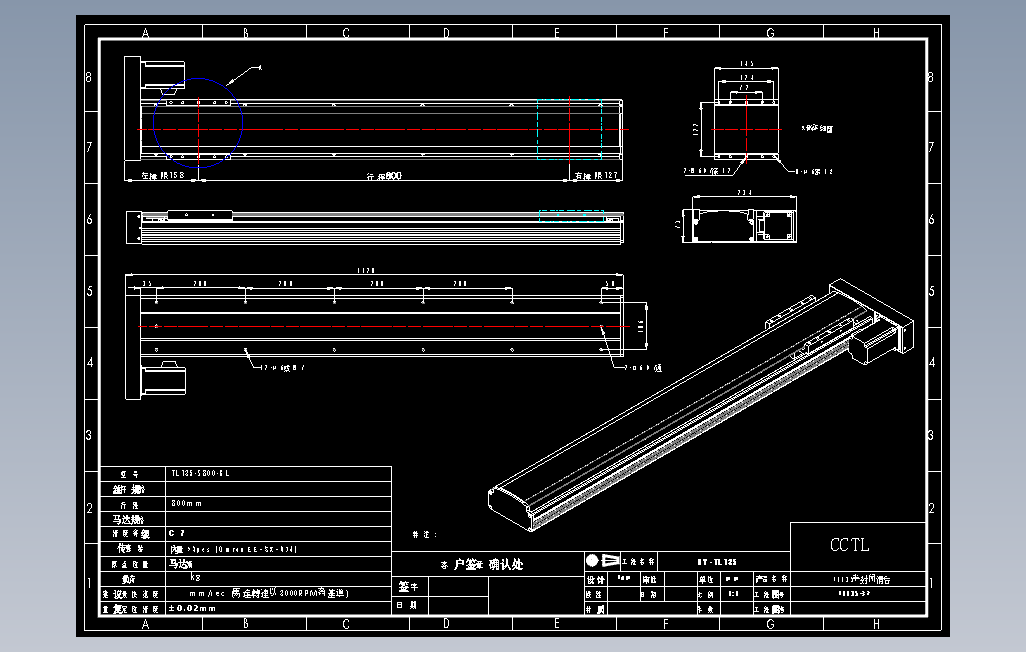Select the cyan dashed rectangle in the side view
Image resolution: width=1026 pixels, height=652 pixels.
[x=571, y=216]
